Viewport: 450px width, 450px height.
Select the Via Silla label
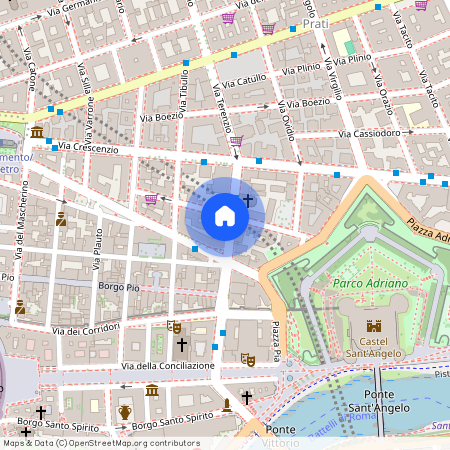pos(84,78)
